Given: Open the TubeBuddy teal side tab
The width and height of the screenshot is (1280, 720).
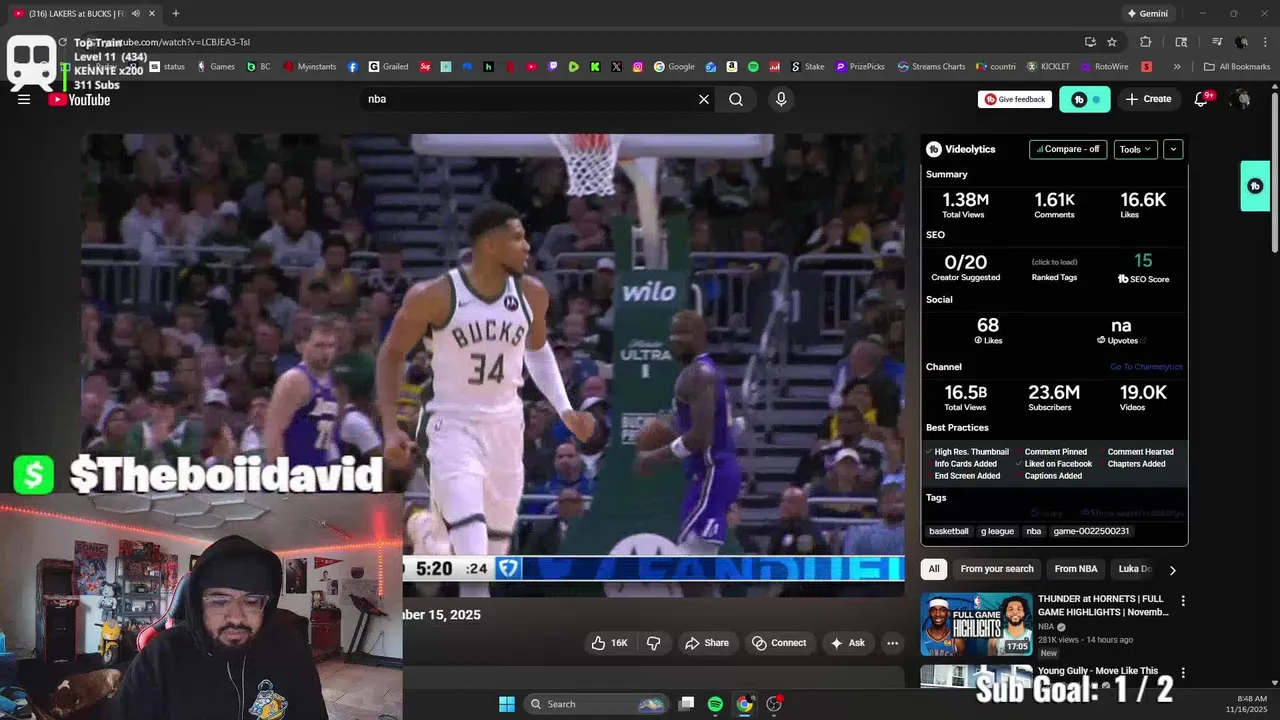Looking at the screenshot, I should 1255,186.
